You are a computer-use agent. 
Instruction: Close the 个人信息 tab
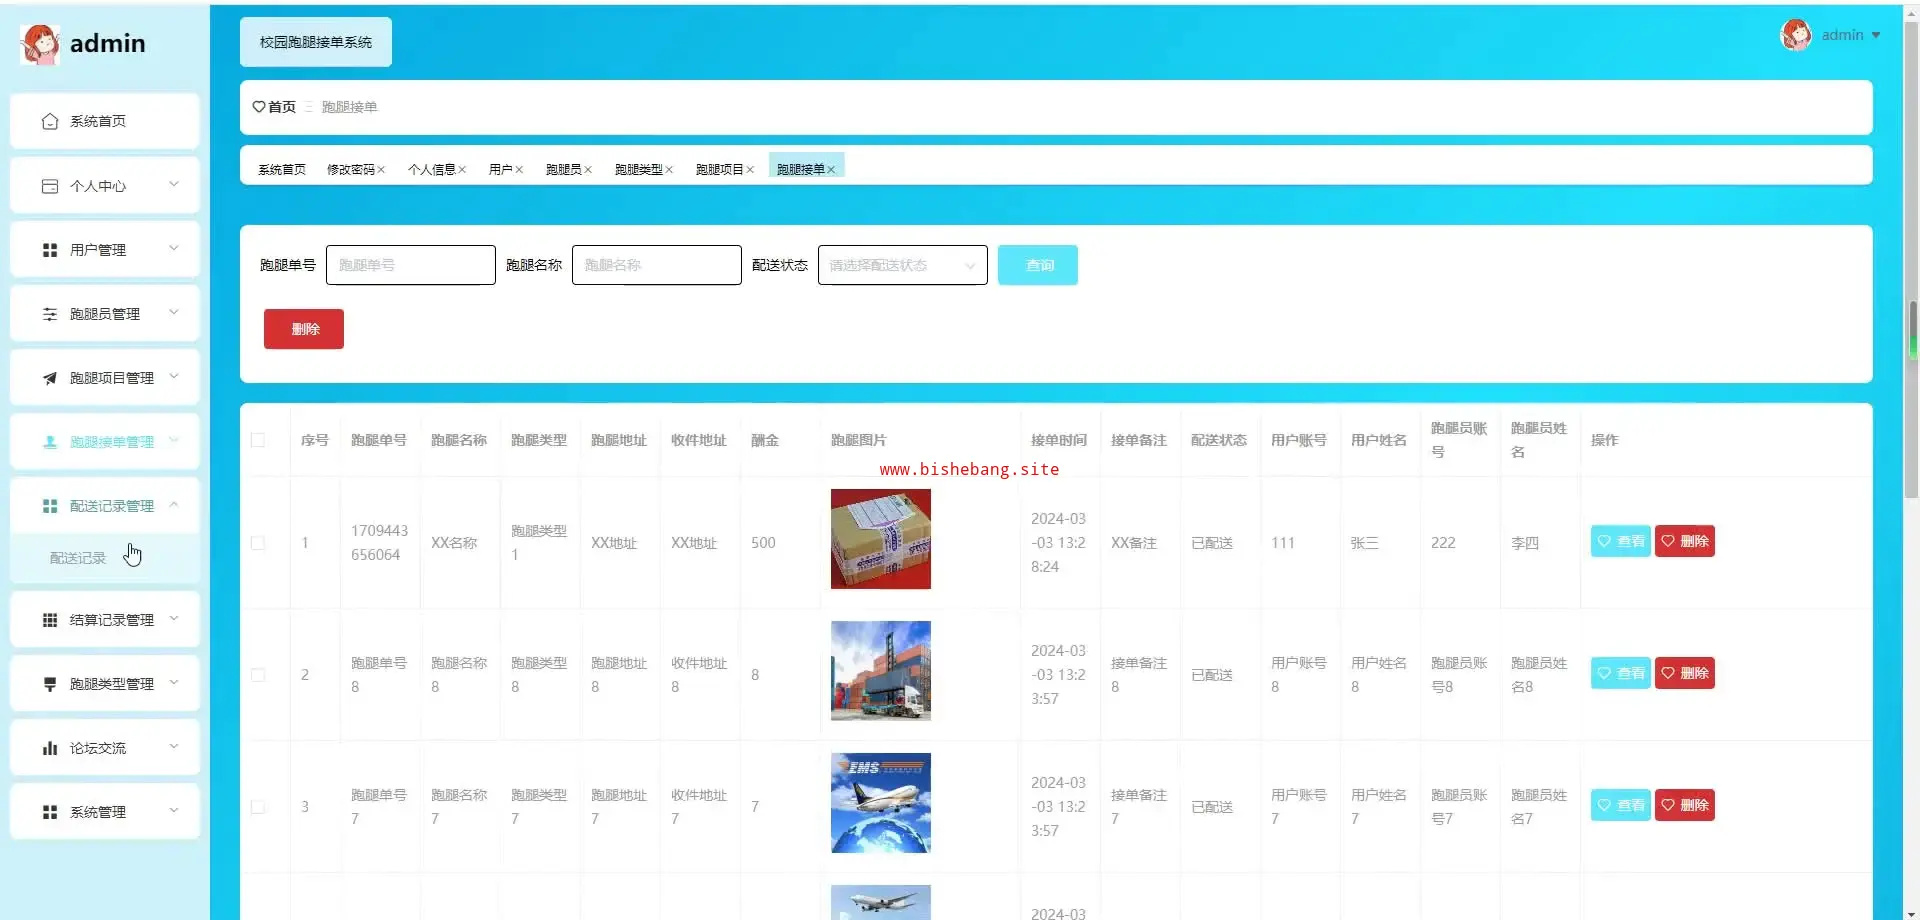click(462, 170)
